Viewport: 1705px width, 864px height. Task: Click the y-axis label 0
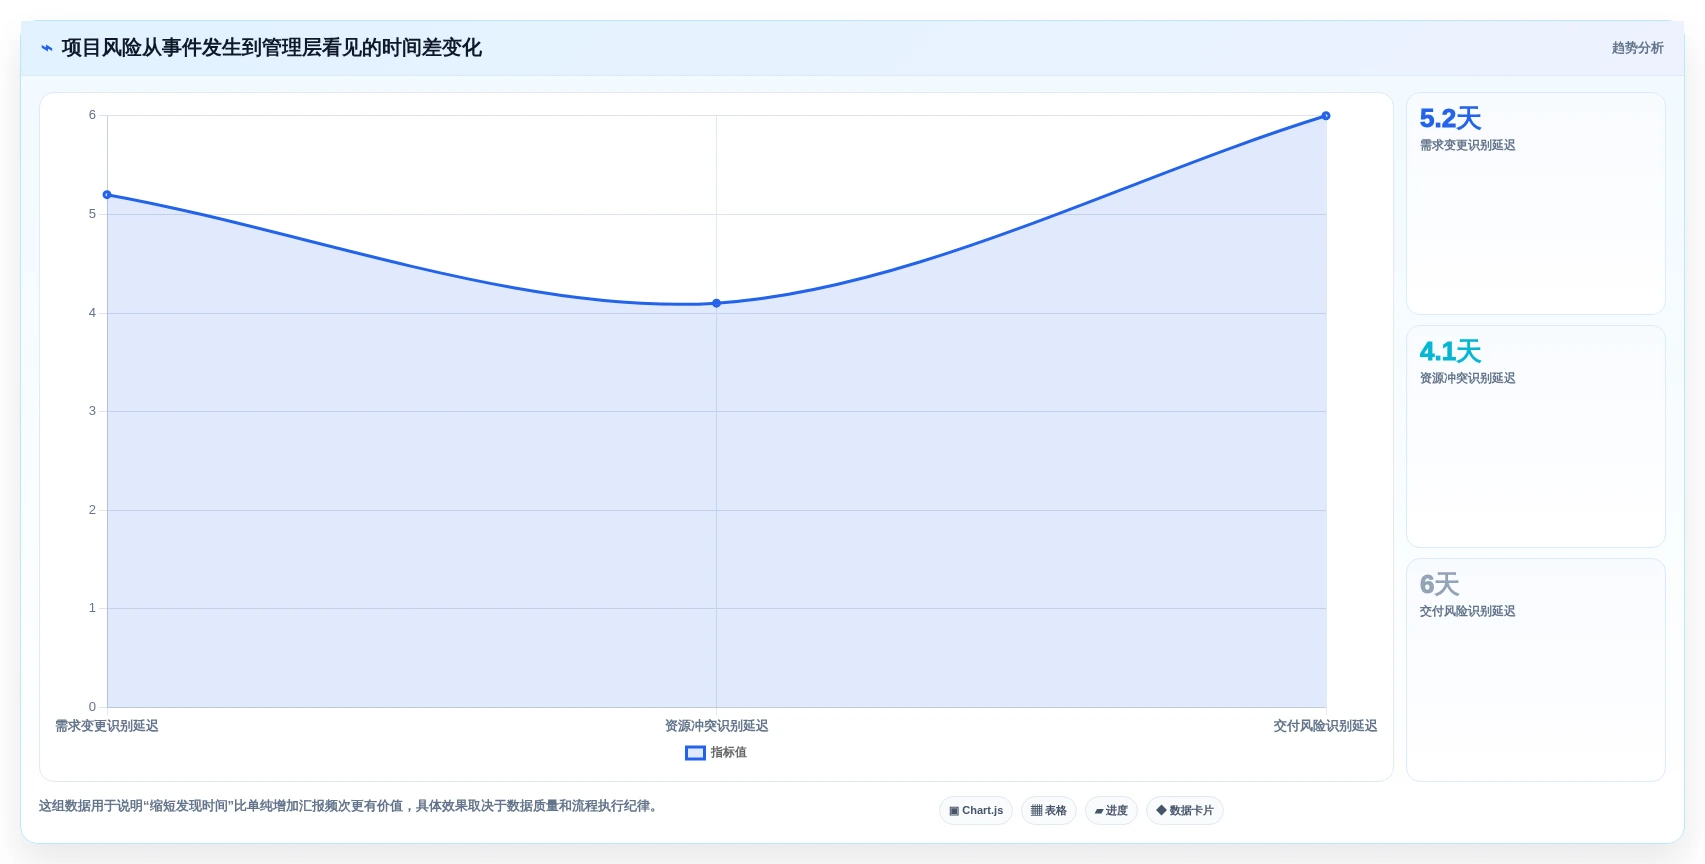tap(93, 707)
